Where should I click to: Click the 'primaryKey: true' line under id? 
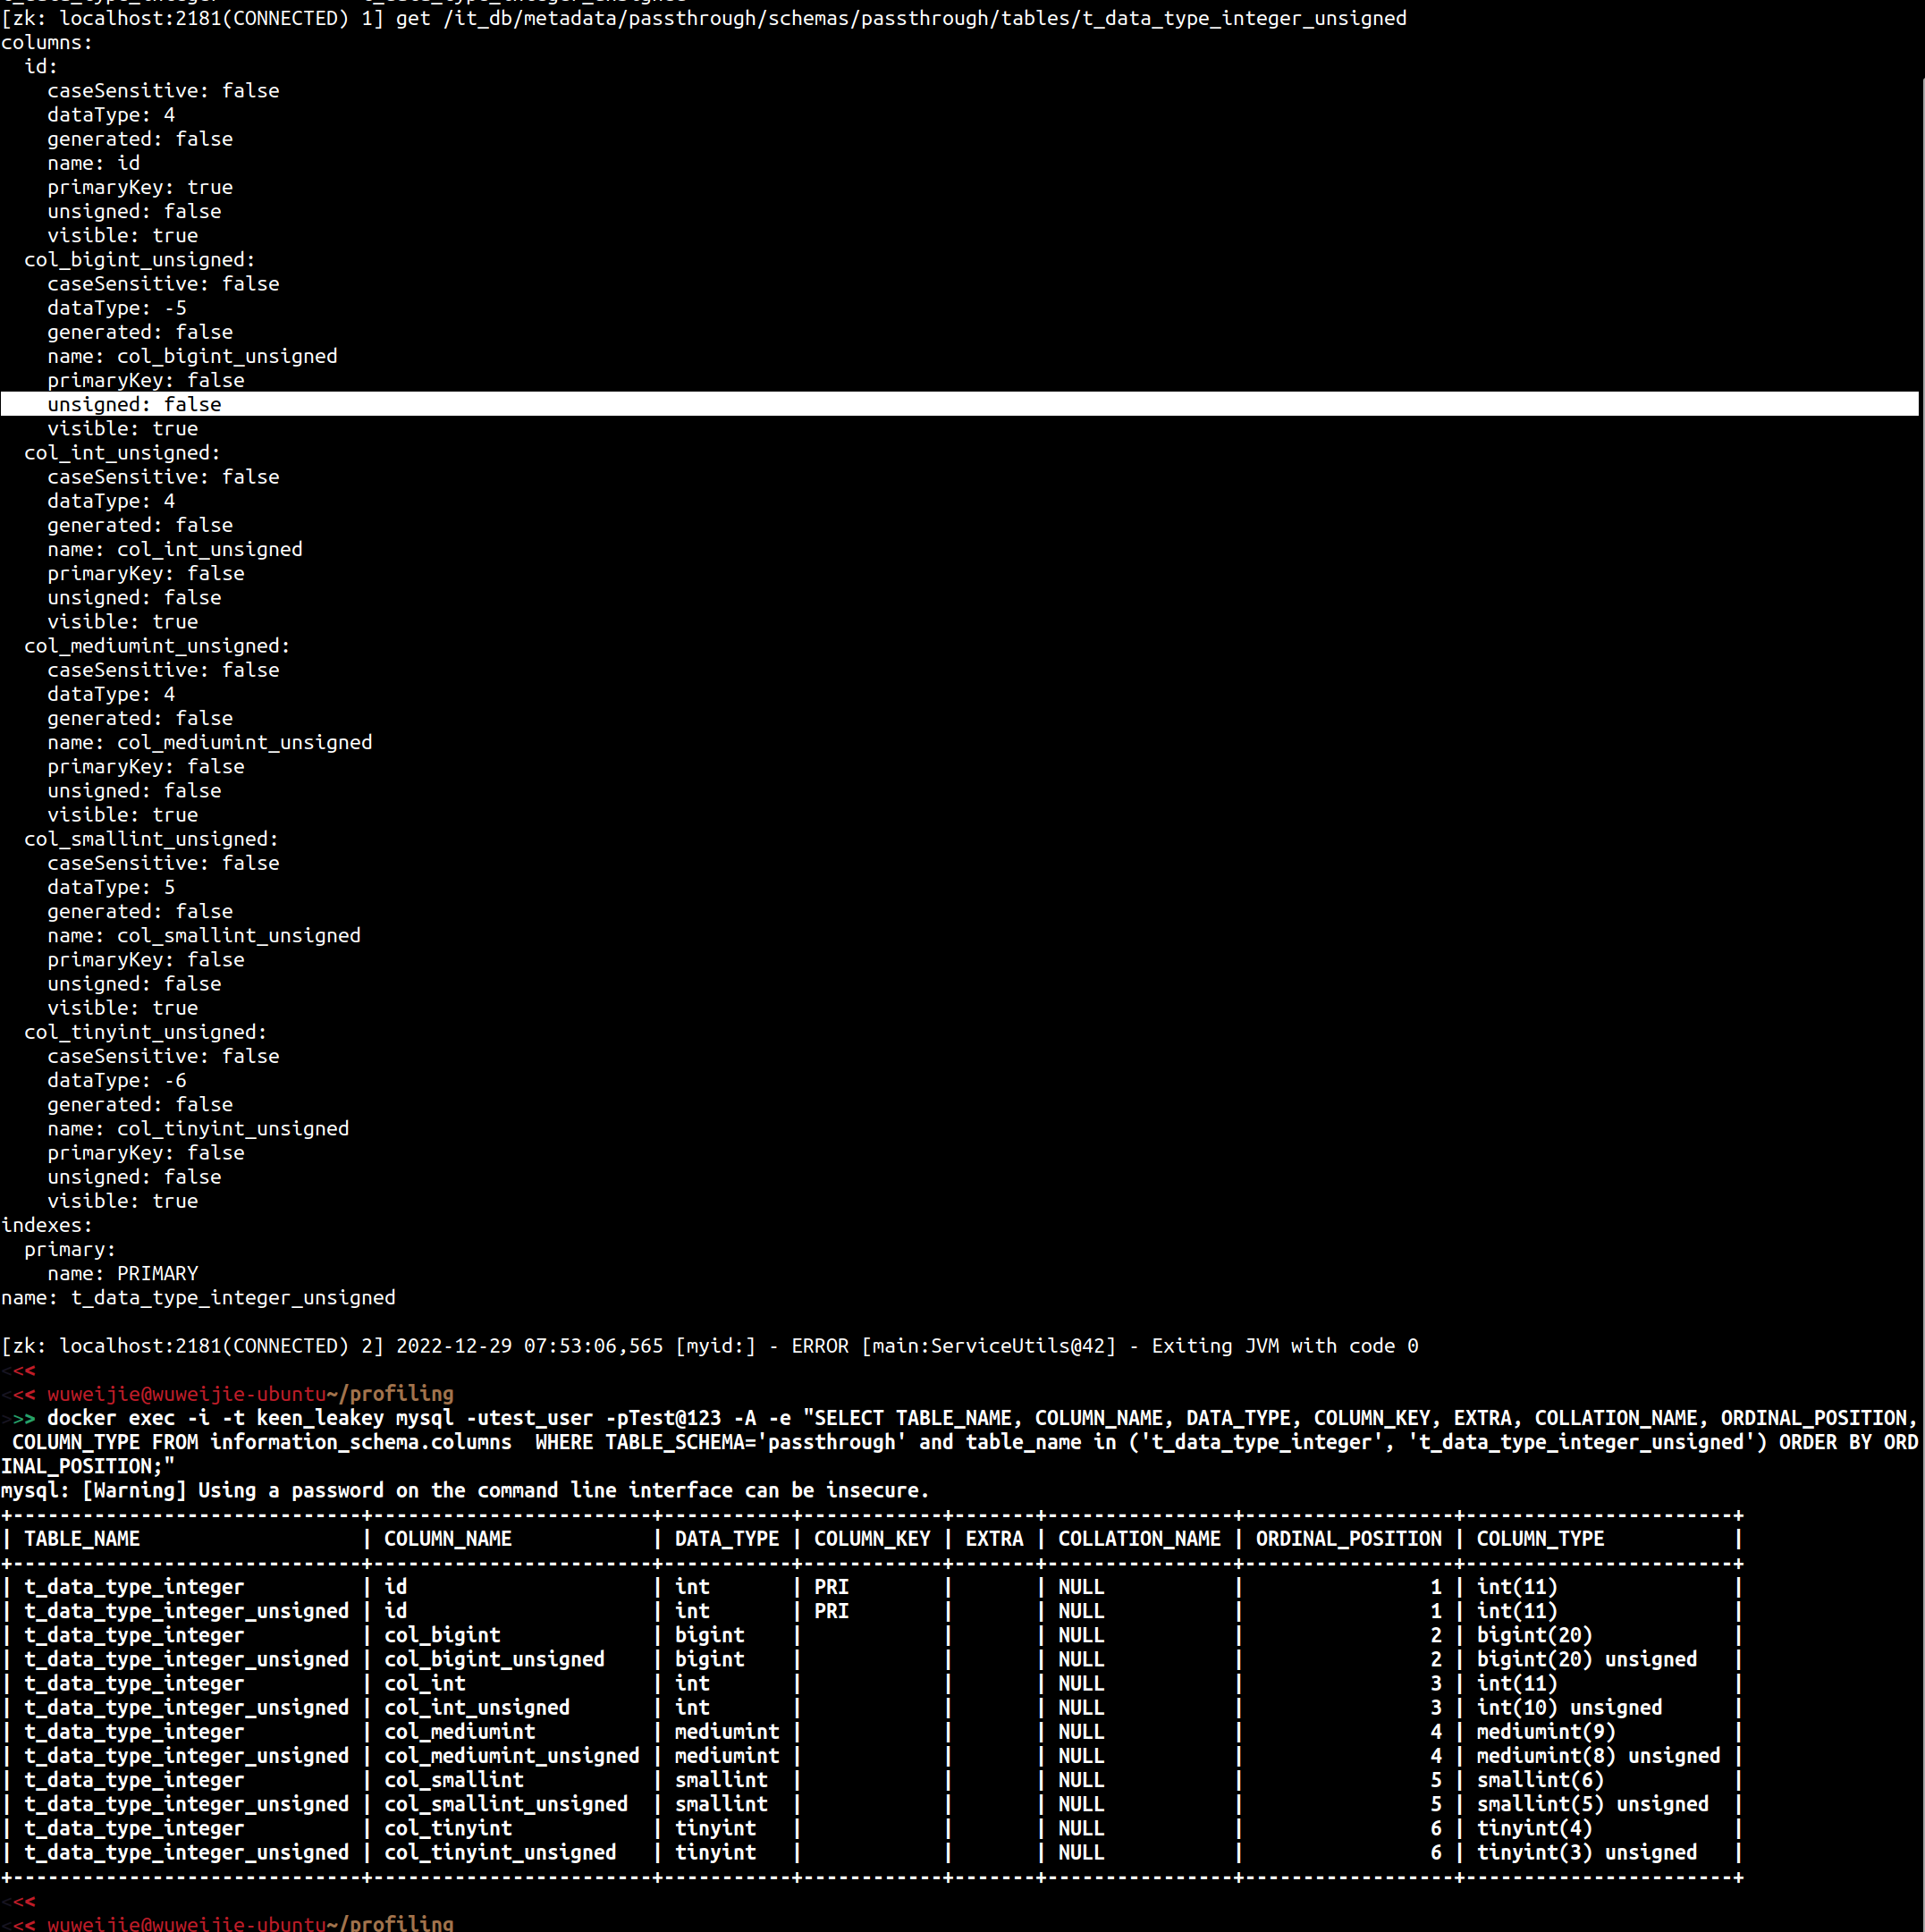(x=139, y=187)
